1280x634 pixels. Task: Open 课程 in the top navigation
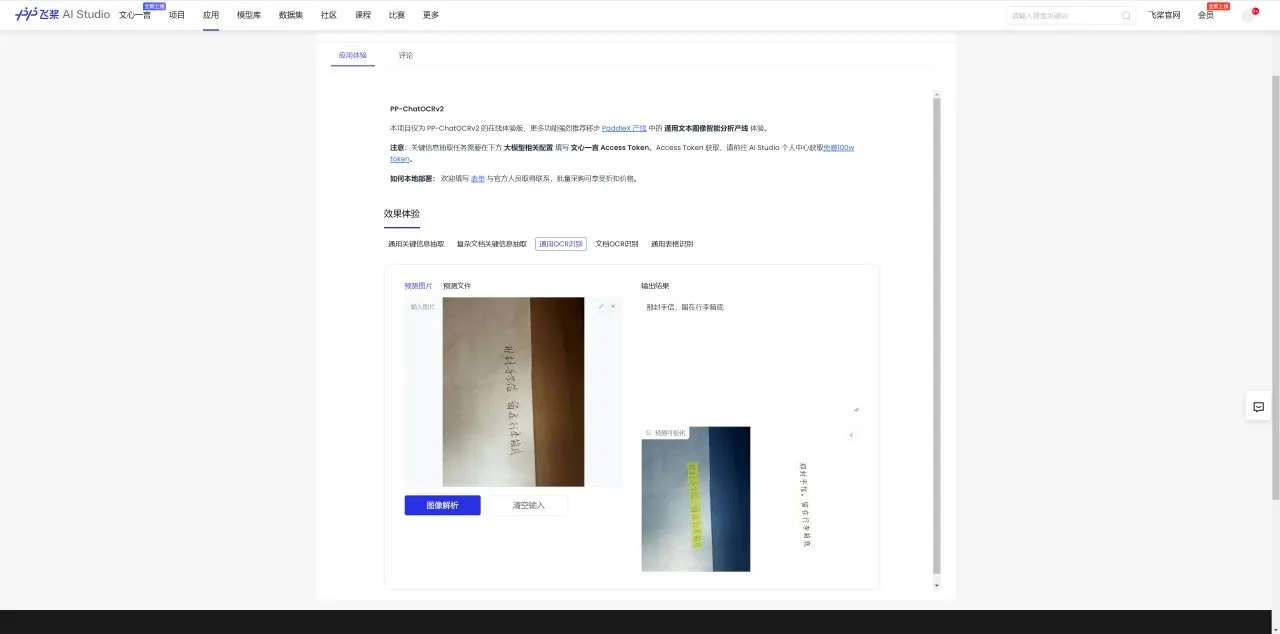363,15
